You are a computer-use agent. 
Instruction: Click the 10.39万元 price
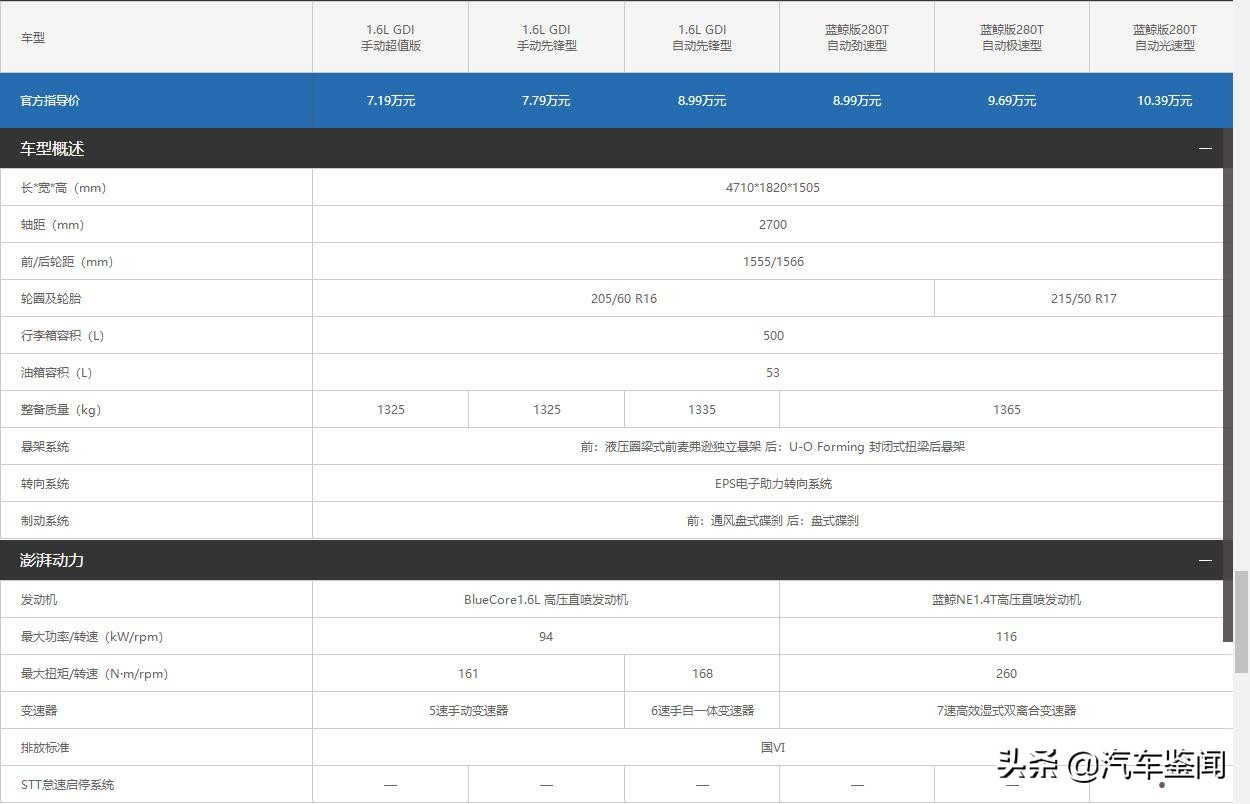tap(1163, 100)
